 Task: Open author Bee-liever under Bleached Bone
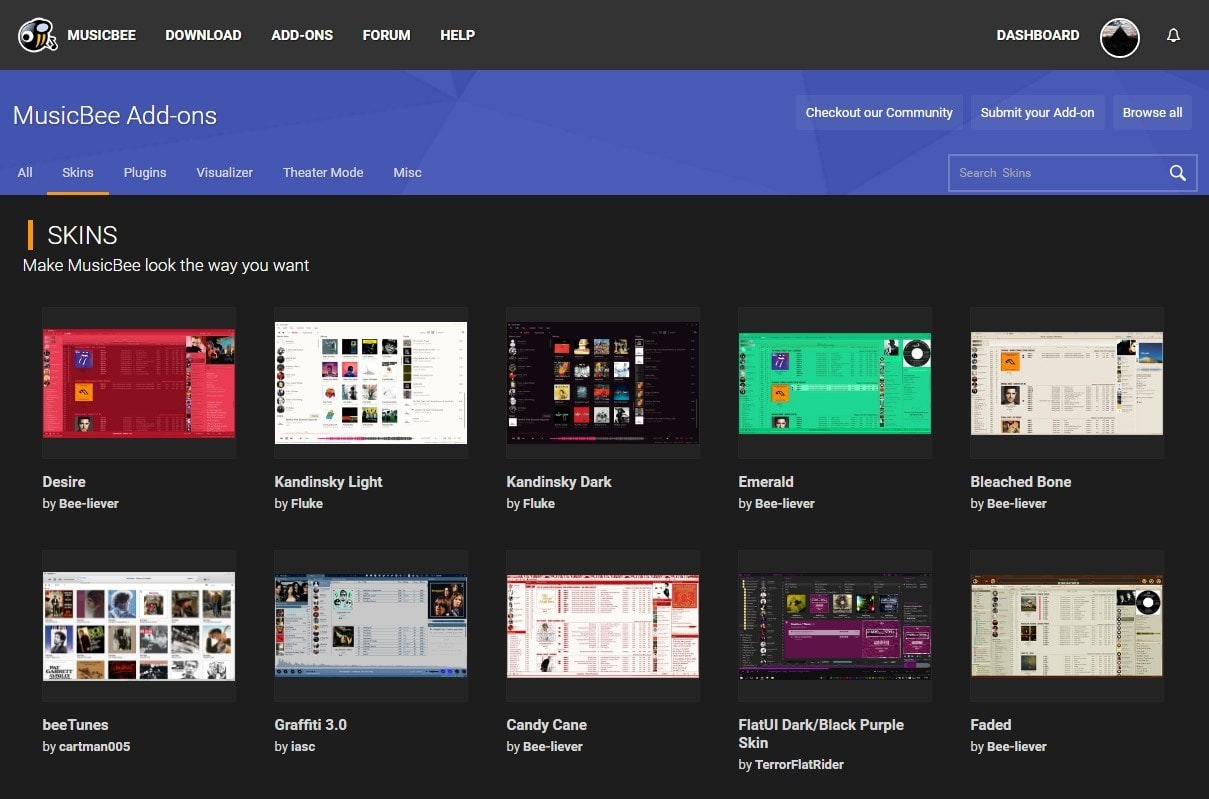click(1017, 504)
